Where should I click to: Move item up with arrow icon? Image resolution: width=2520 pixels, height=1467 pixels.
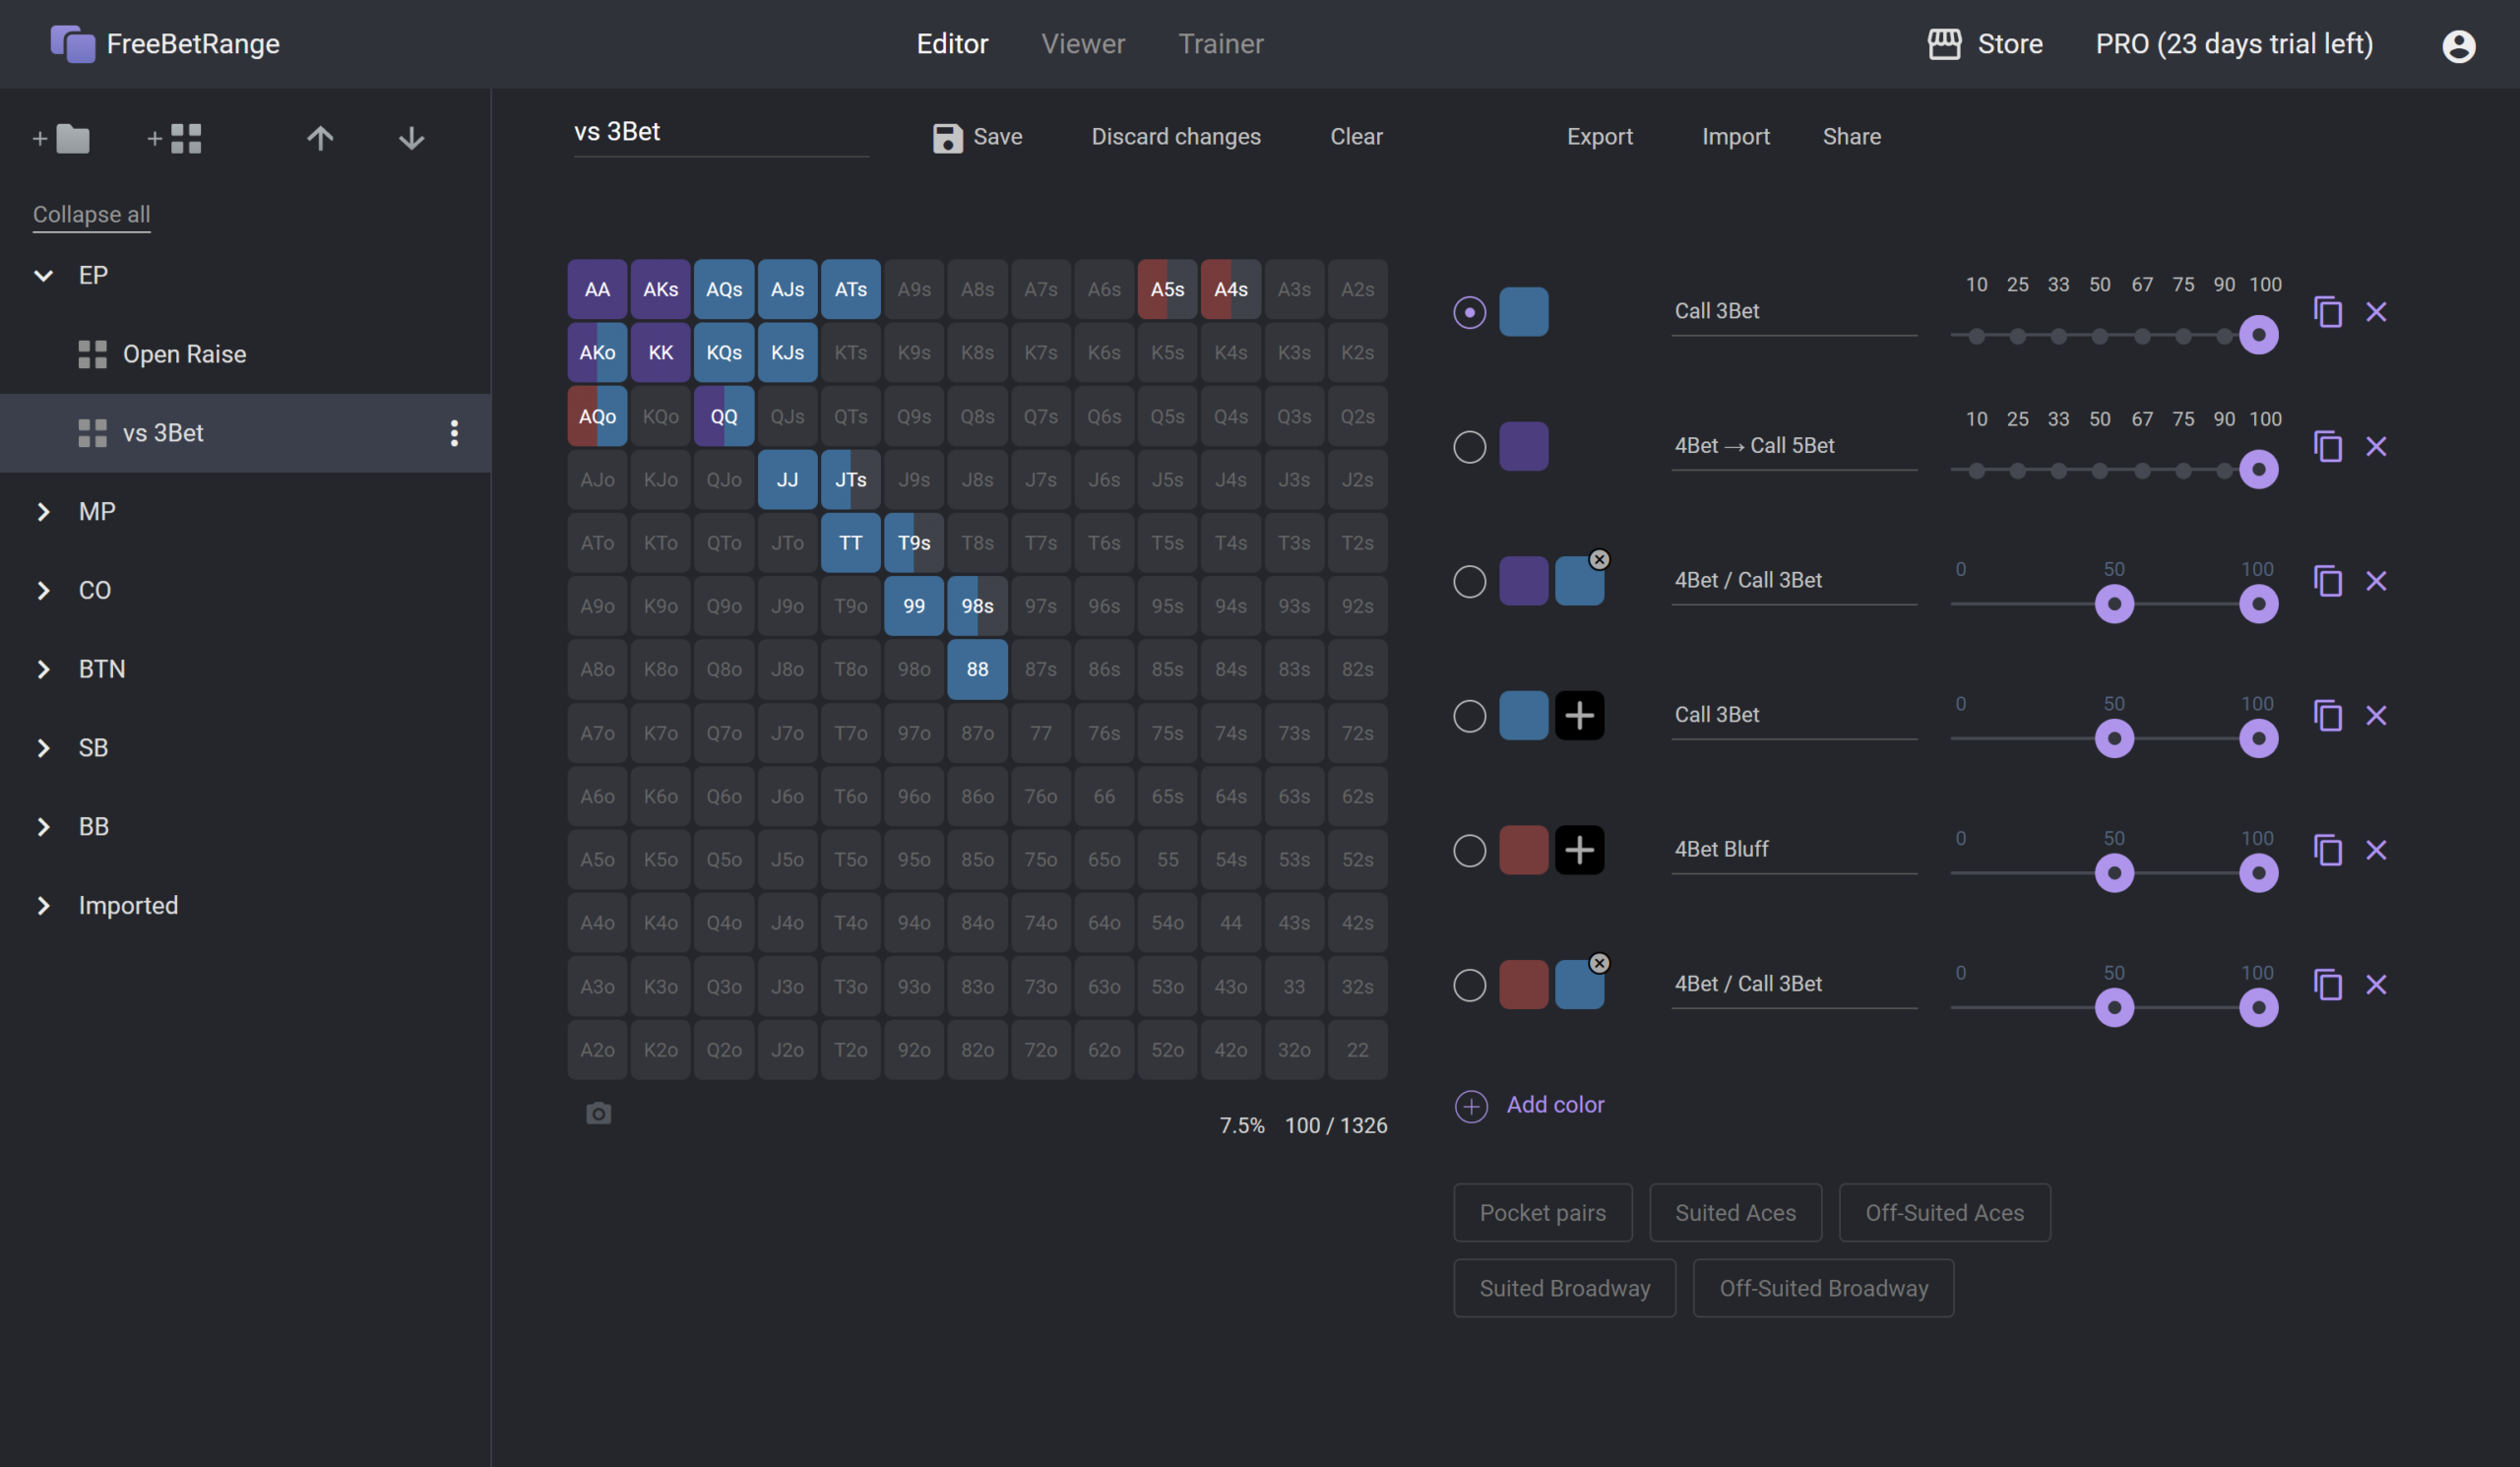coord(320,138)
